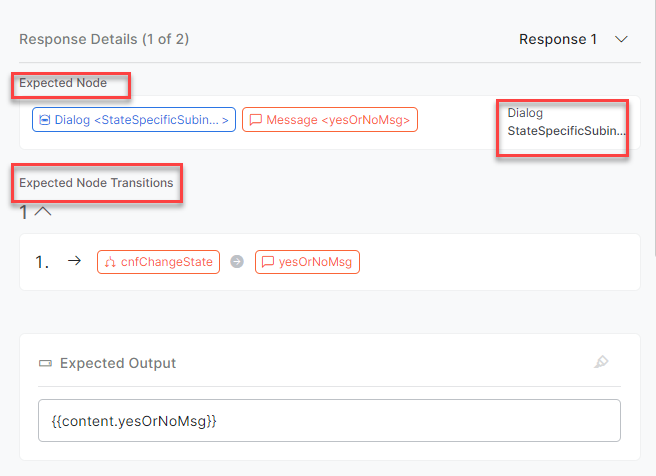The width and height of the screenshot is (656, 476).
Task: Open the cnfChangeState transition node label
Action: (166, 262)
